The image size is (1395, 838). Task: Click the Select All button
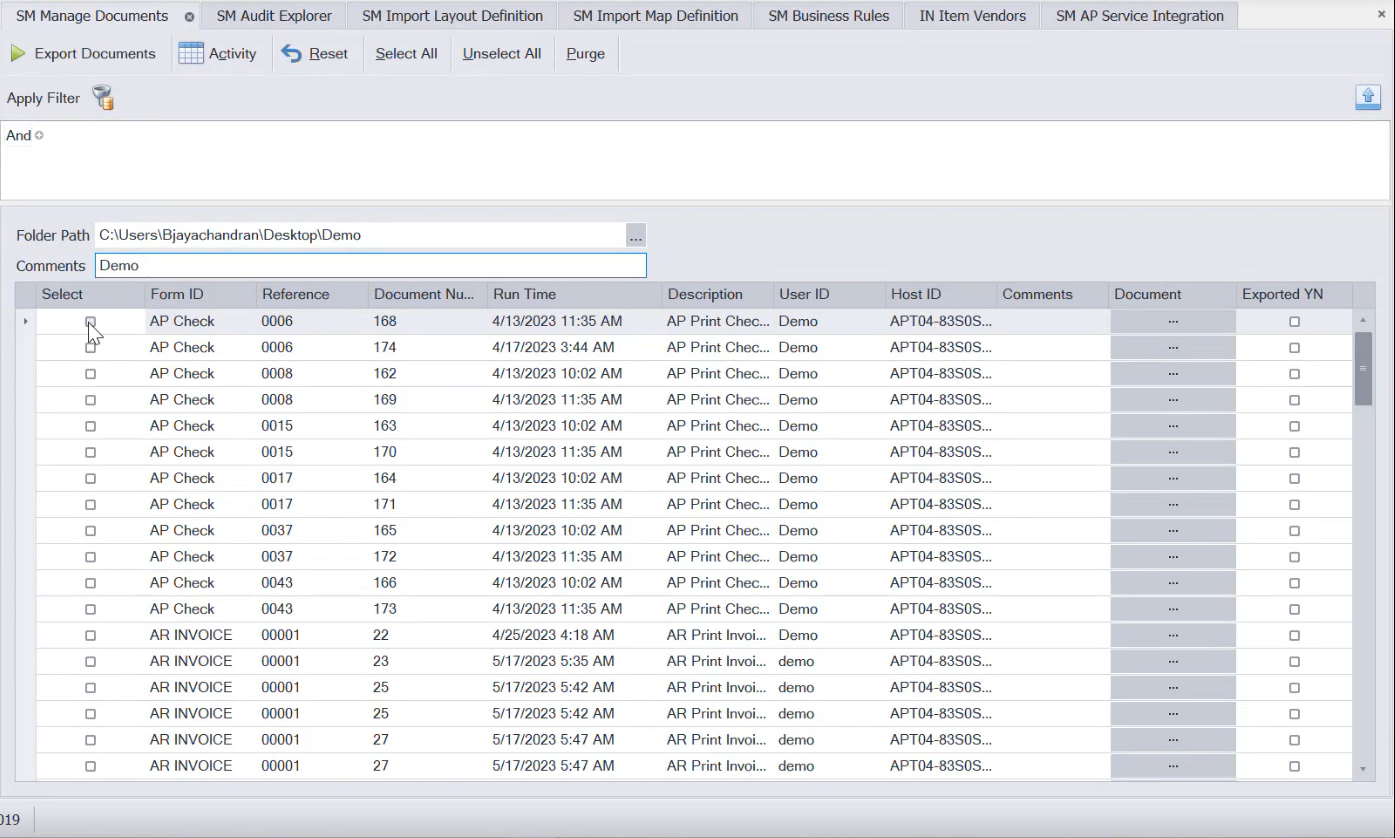pyautogui.click(x=406, y=54)
